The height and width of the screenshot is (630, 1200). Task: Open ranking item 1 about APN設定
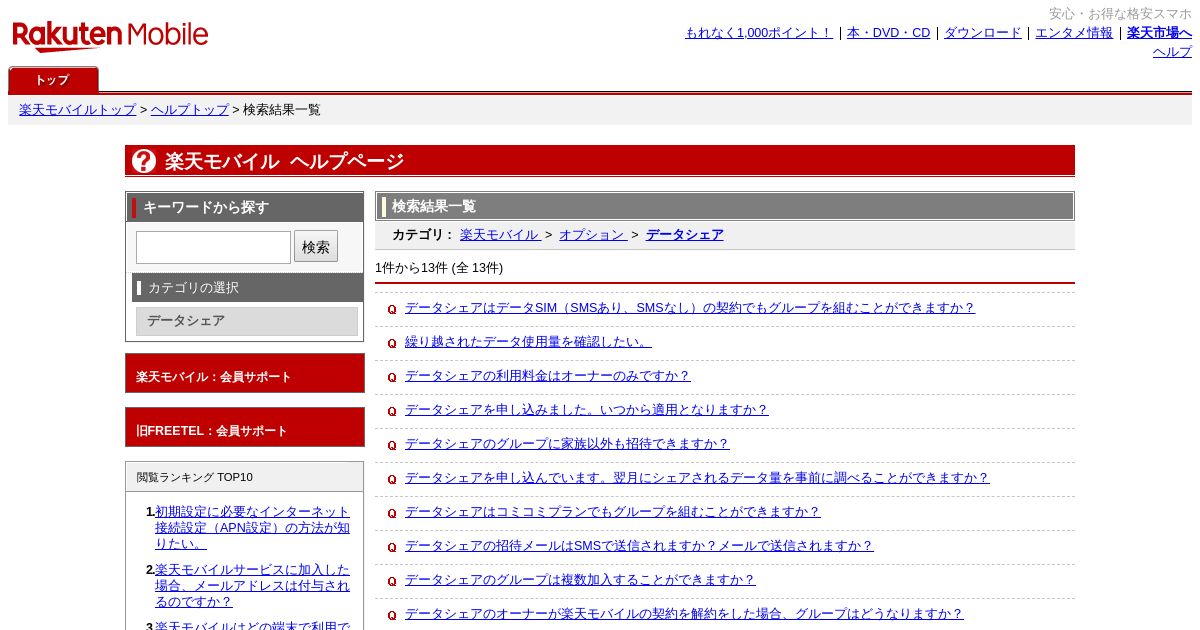[252, 528]
